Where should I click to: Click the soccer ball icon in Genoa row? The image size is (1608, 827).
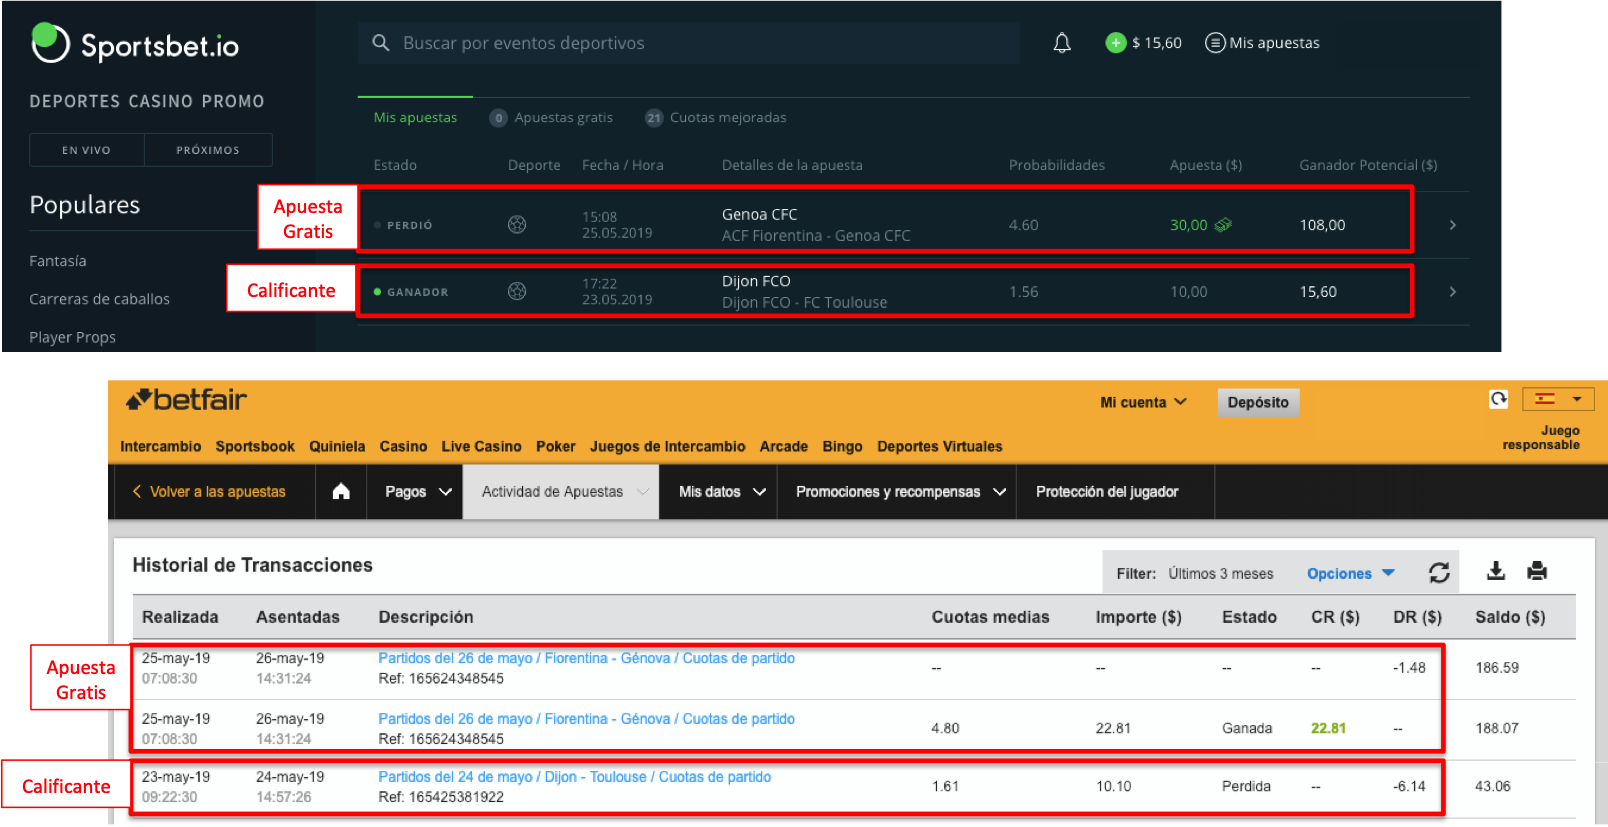tap(517, 225)
